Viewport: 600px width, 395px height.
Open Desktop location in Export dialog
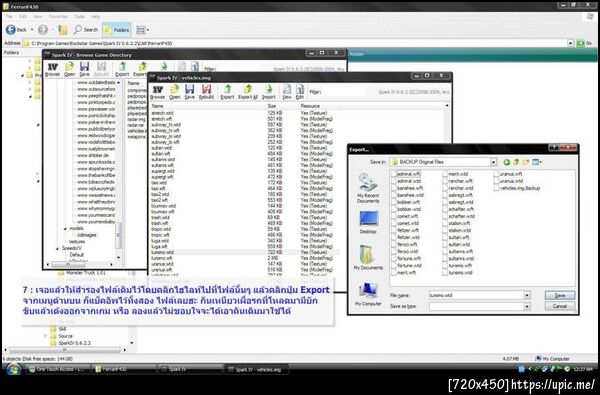pos(368,222)
